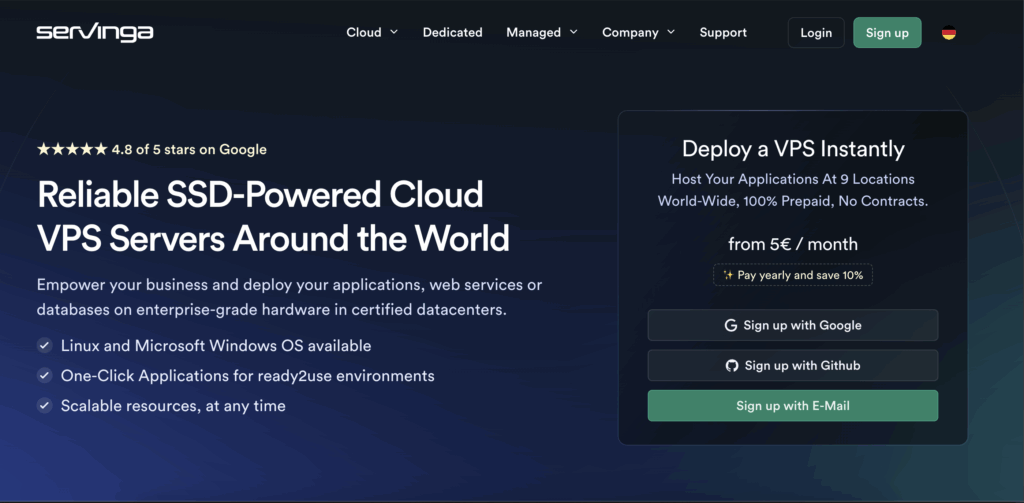1024x503 pixels.
Task: Expand the Cloud dropdown menu
Action: [372, 32]
